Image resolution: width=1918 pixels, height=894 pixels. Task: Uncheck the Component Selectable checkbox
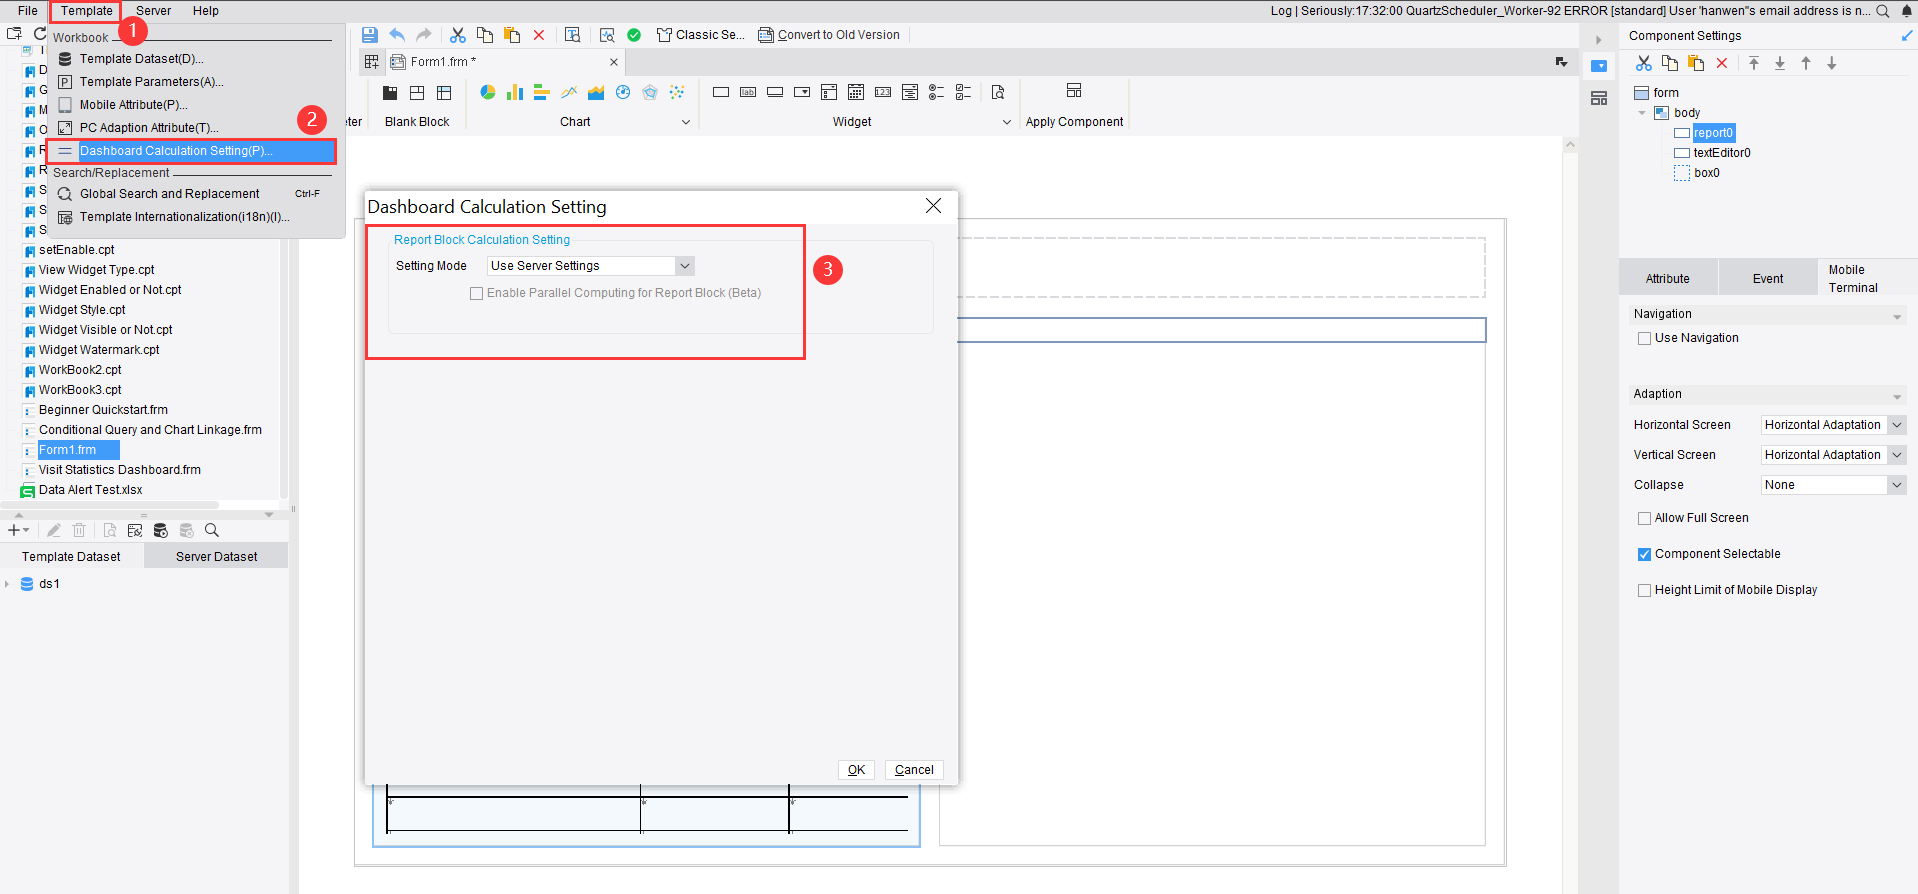pyautogui.click(x=1644, y=554)
